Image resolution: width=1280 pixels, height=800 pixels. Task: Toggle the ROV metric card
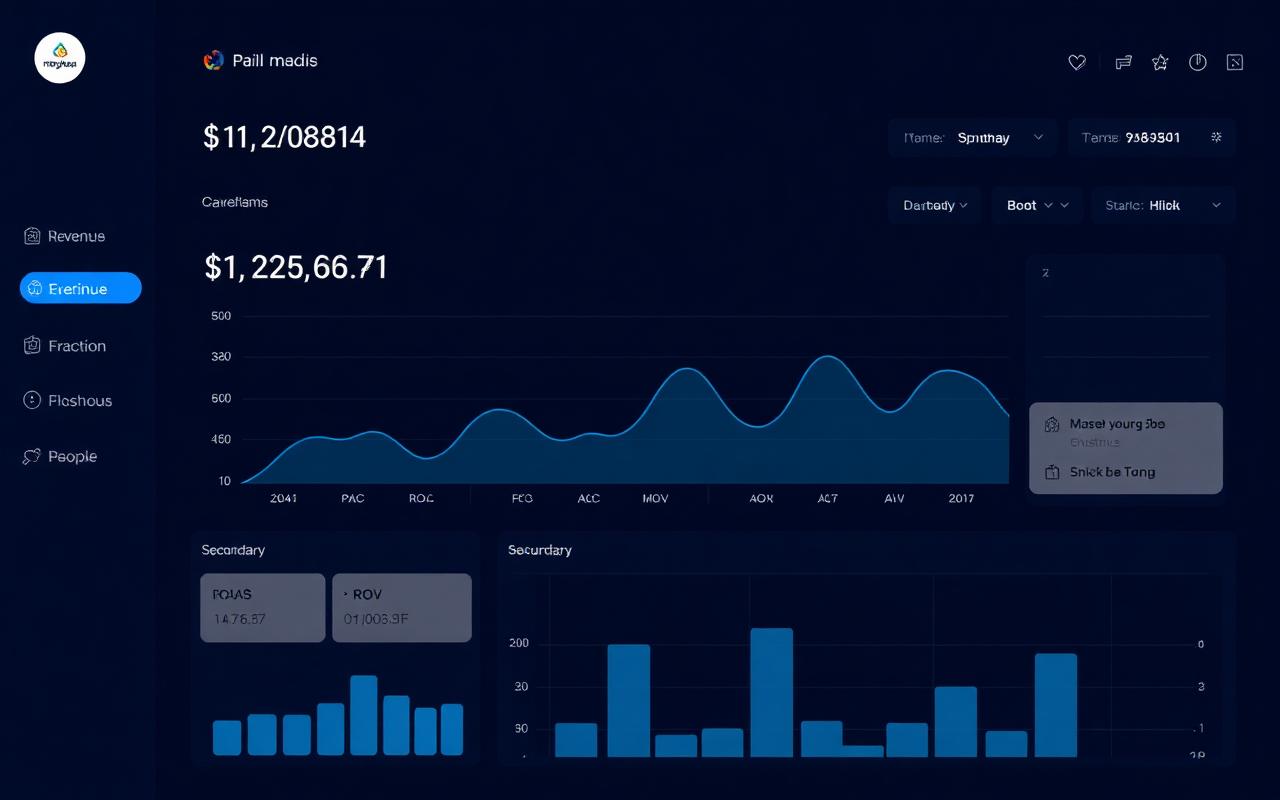coord(401,607)
